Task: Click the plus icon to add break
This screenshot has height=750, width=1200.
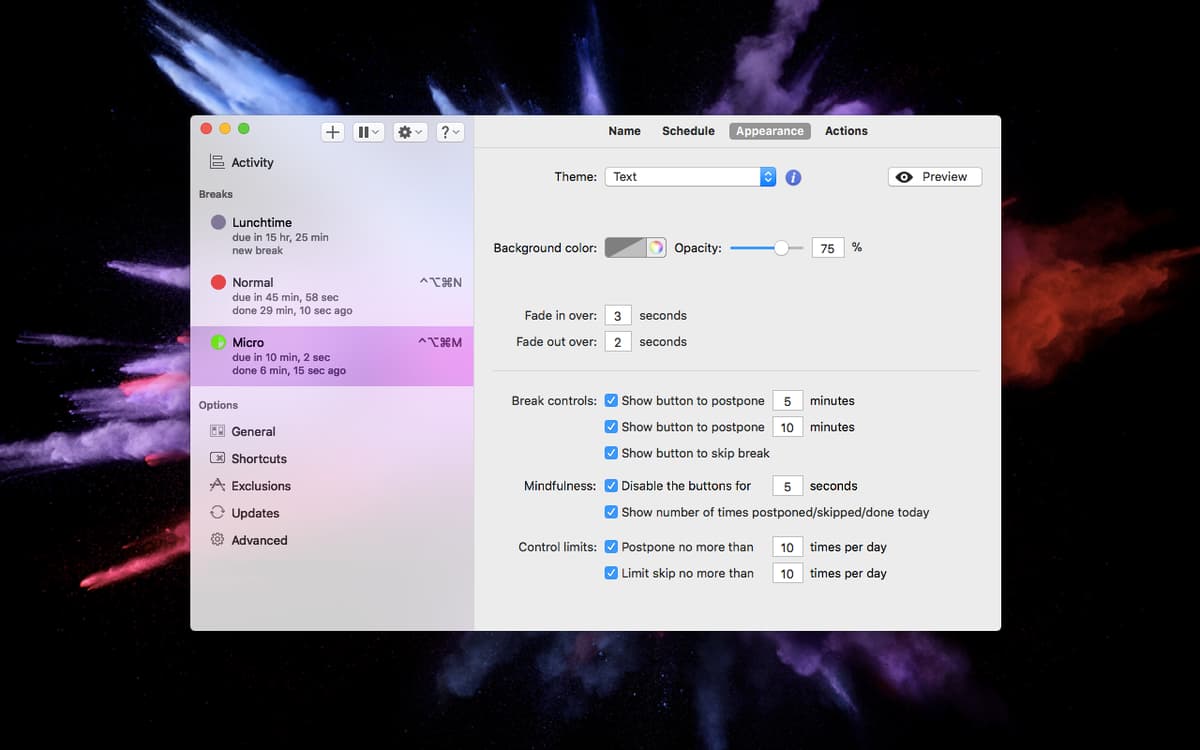Action: click(x=333, y=132)
